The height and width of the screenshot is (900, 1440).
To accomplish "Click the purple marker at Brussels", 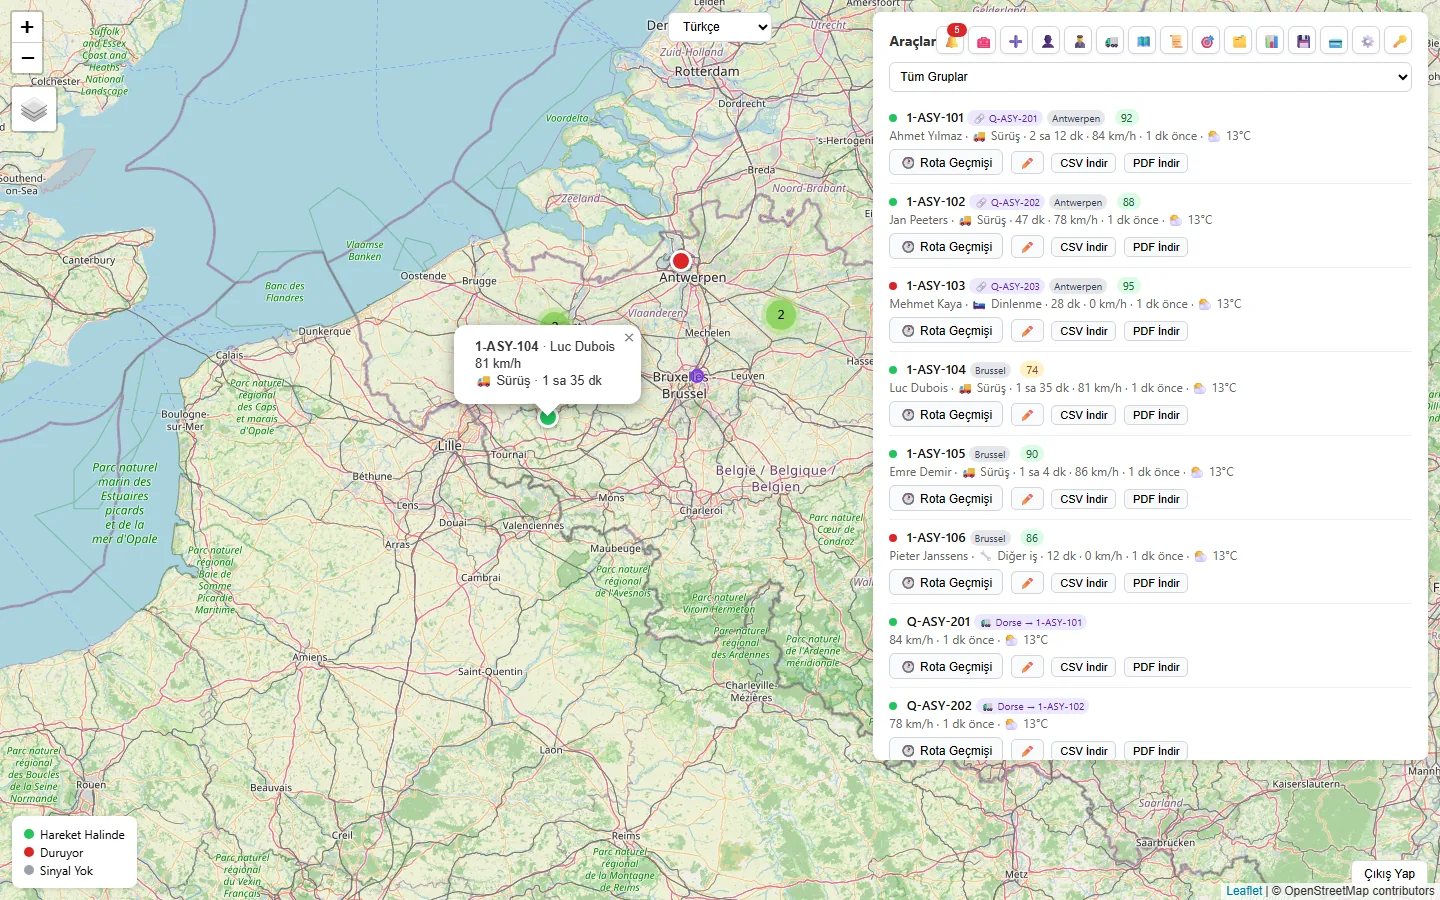I will 697,376.
